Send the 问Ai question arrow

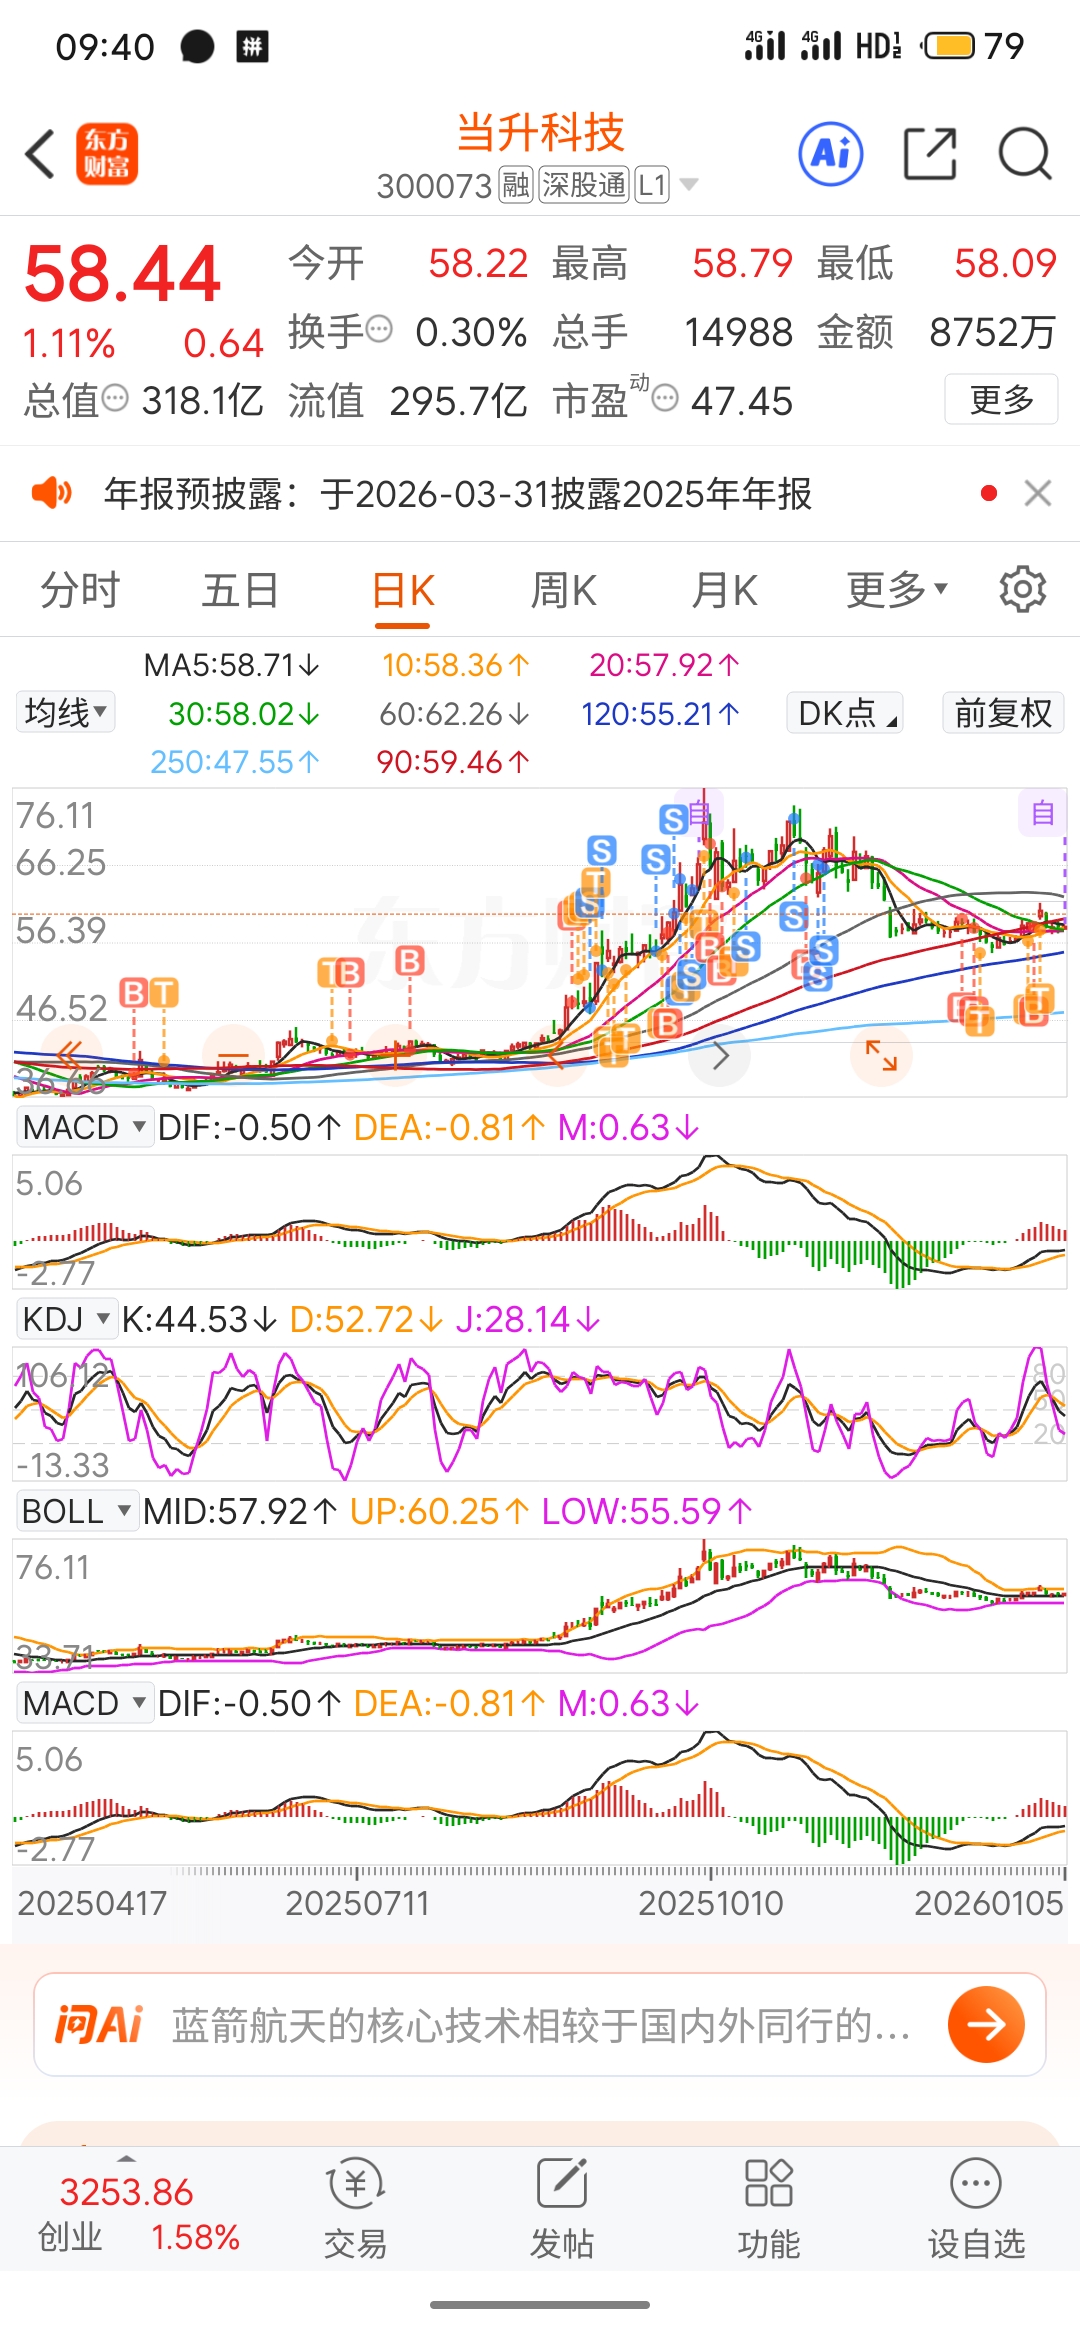click(x=986, y=2025)
